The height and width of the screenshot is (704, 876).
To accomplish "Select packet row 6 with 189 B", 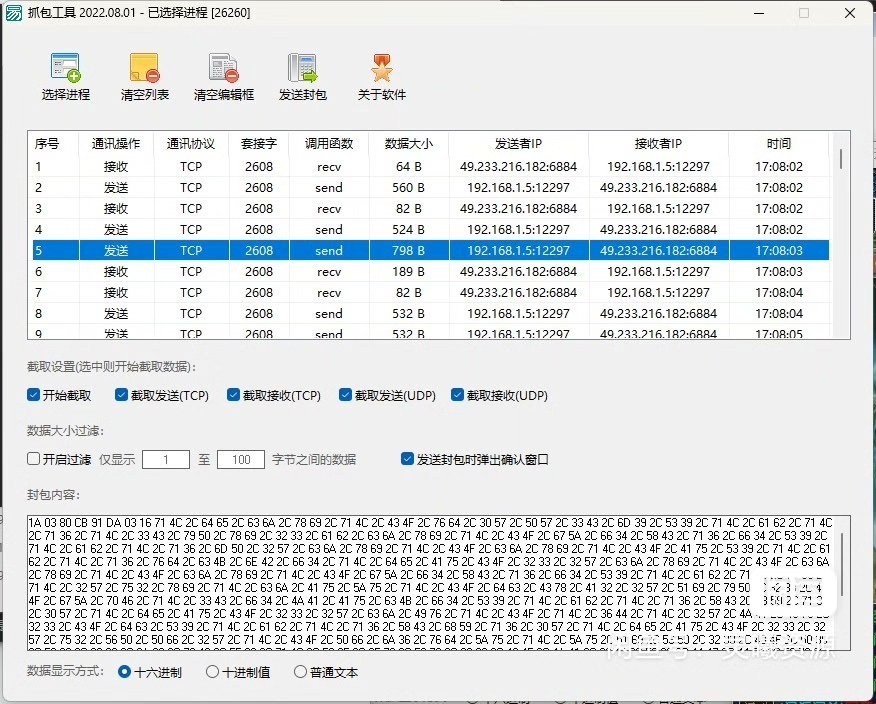I will (430, 272).
